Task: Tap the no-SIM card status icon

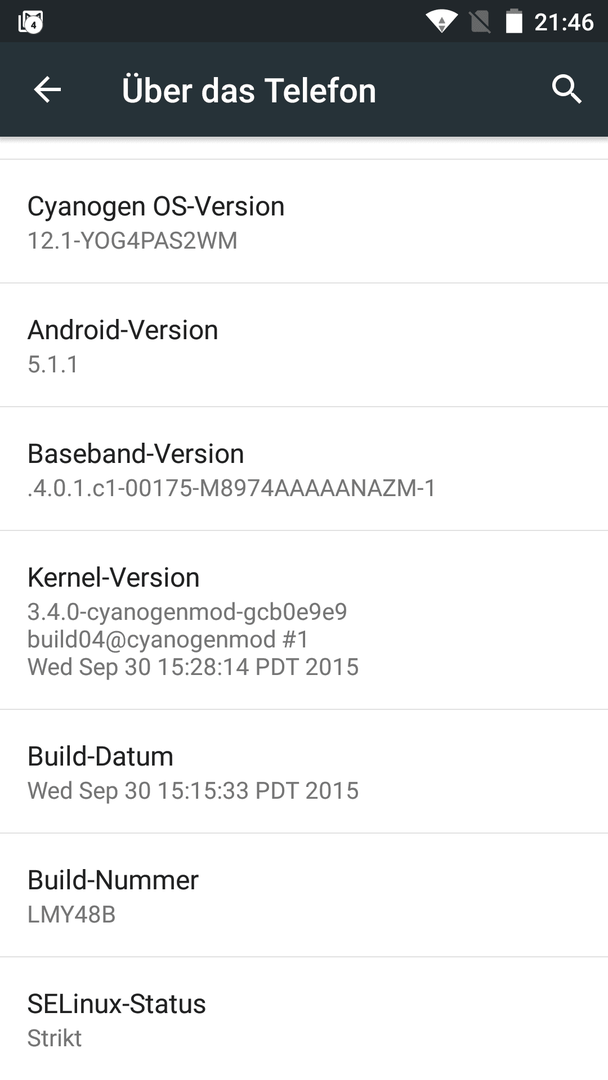Action: click(x=480, y=21)
